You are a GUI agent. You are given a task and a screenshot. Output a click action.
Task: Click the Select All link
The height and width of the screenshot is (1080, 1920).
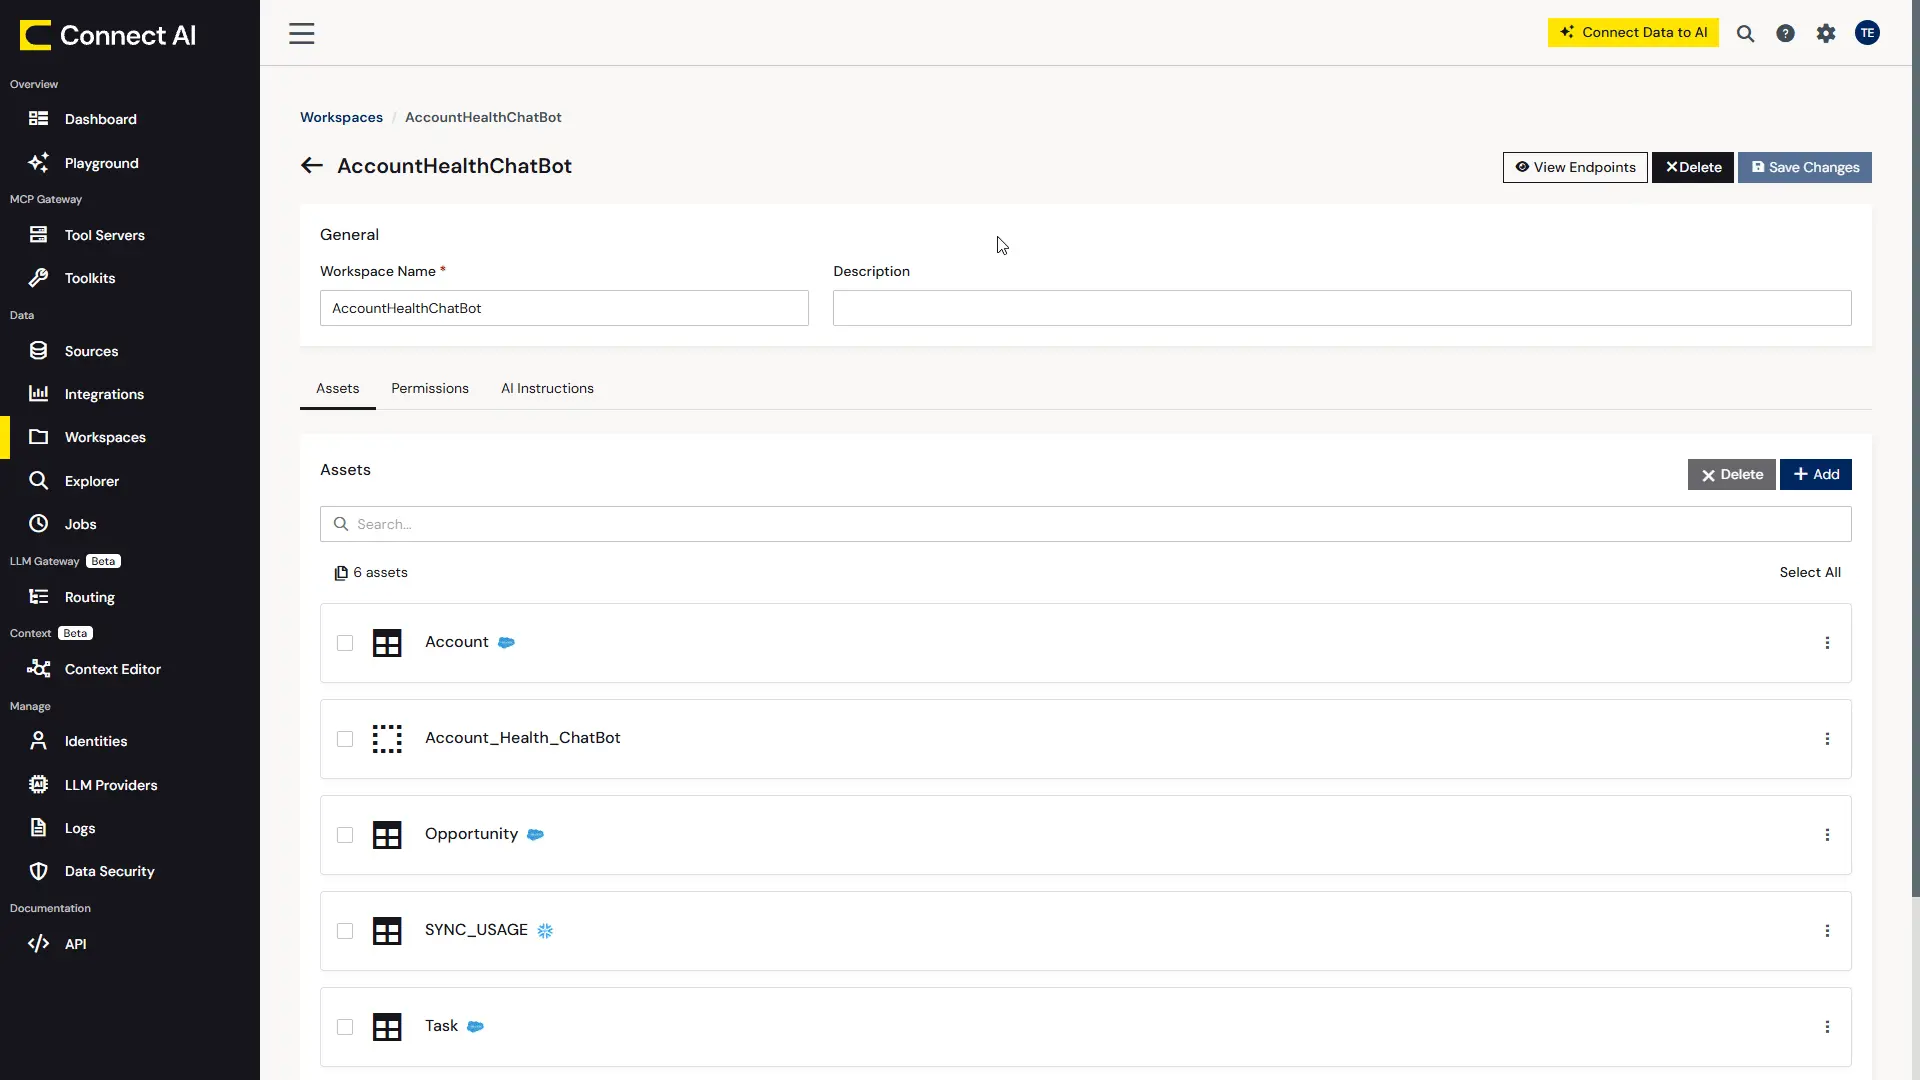tap(1810, 572)
